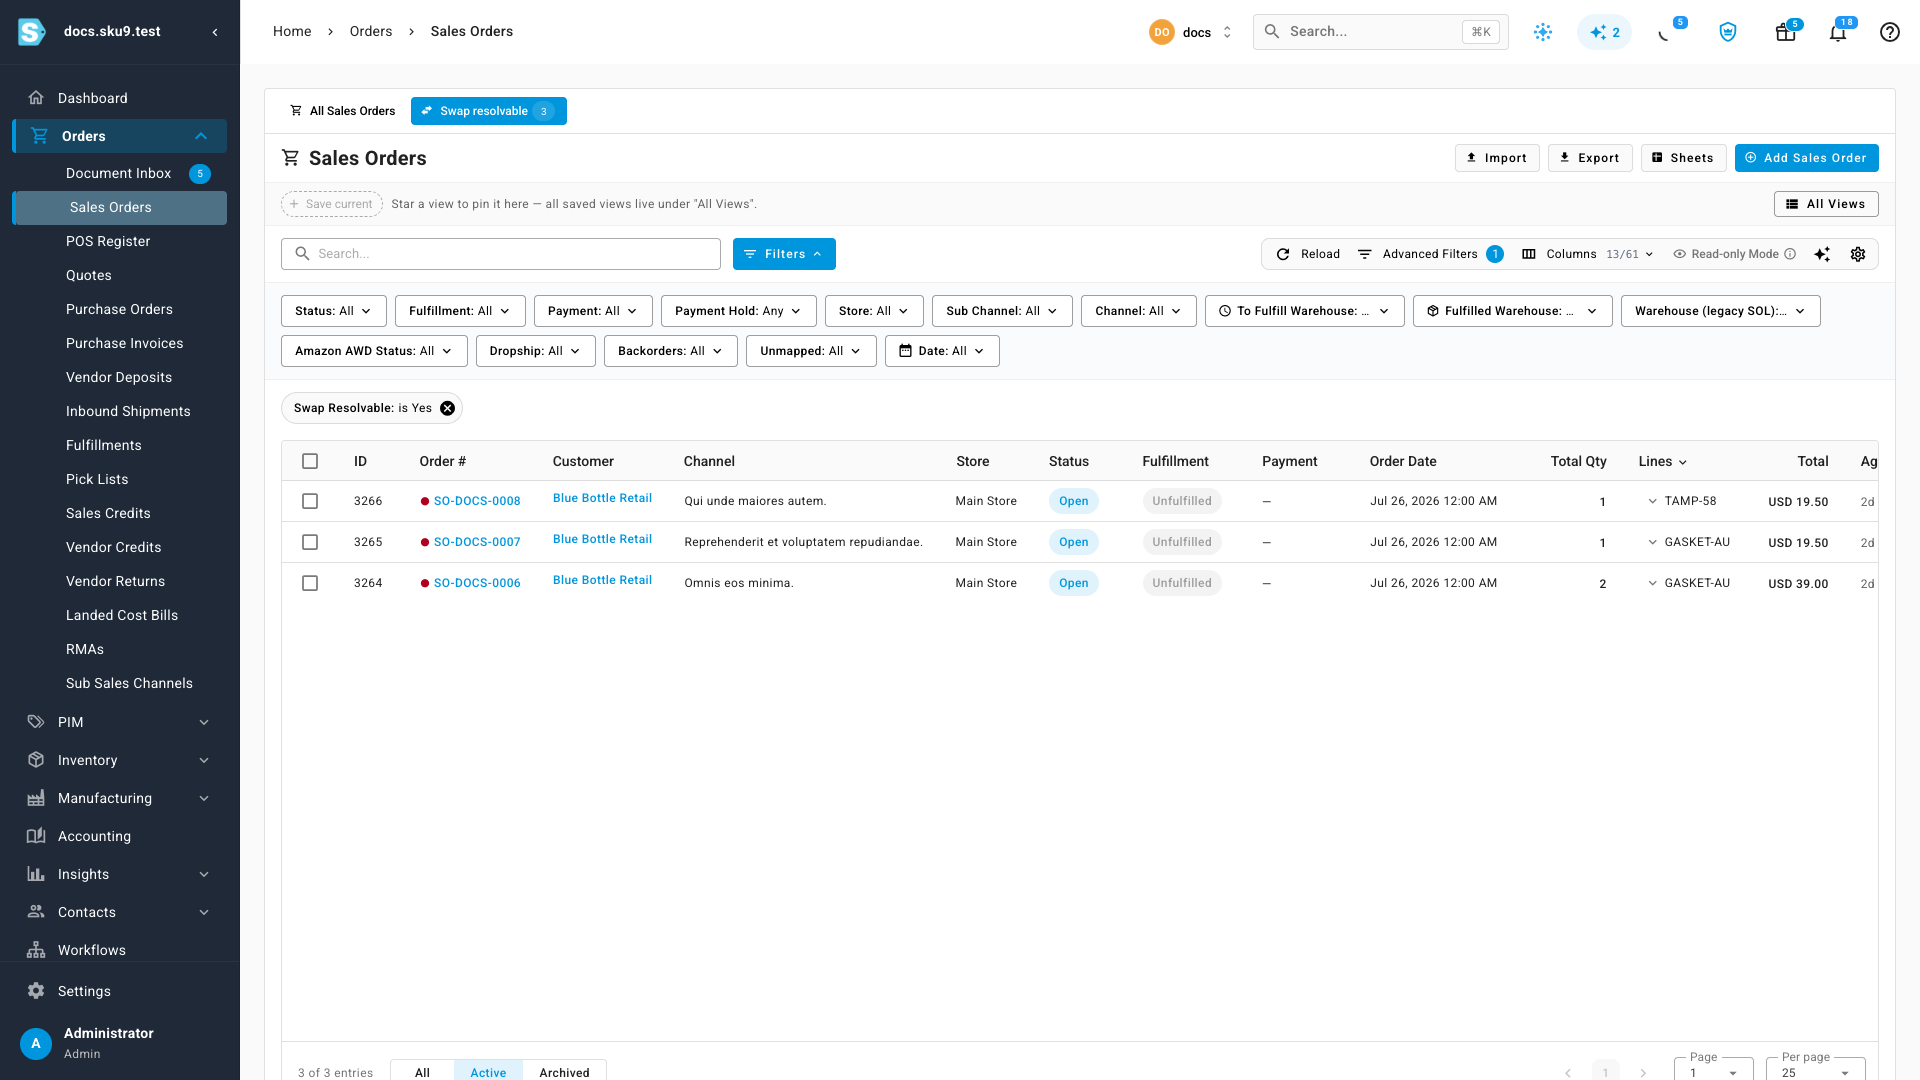
Task: Open the notifications bell
Action: pos(1838,32)
